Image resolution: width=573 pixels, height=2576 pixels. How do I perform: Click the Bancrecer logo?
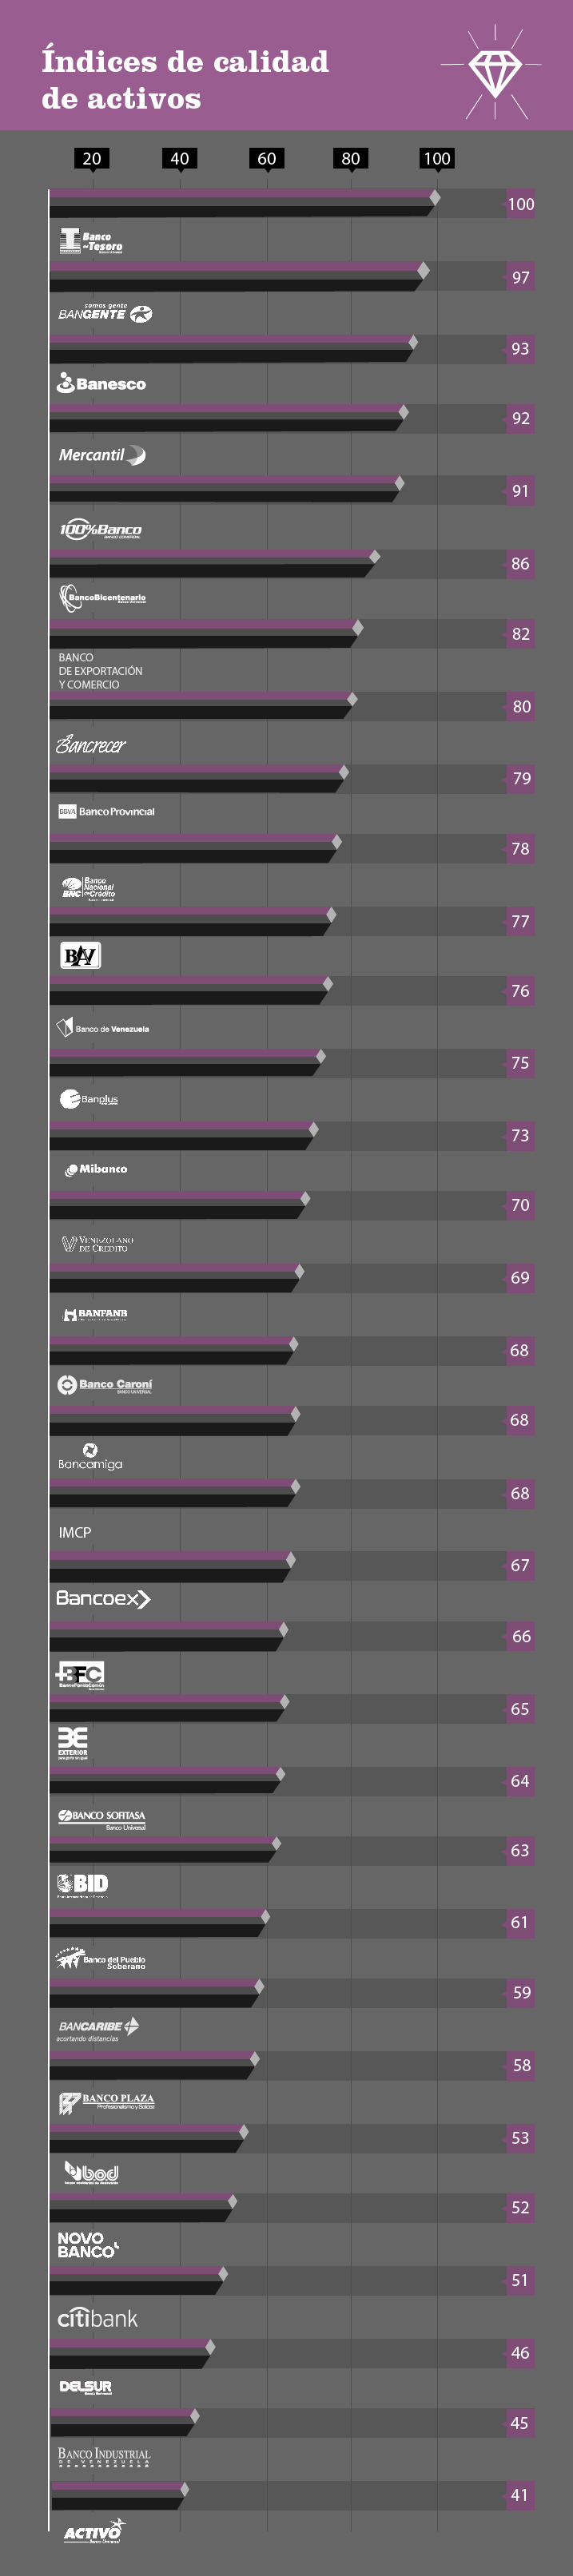[91, 745]
